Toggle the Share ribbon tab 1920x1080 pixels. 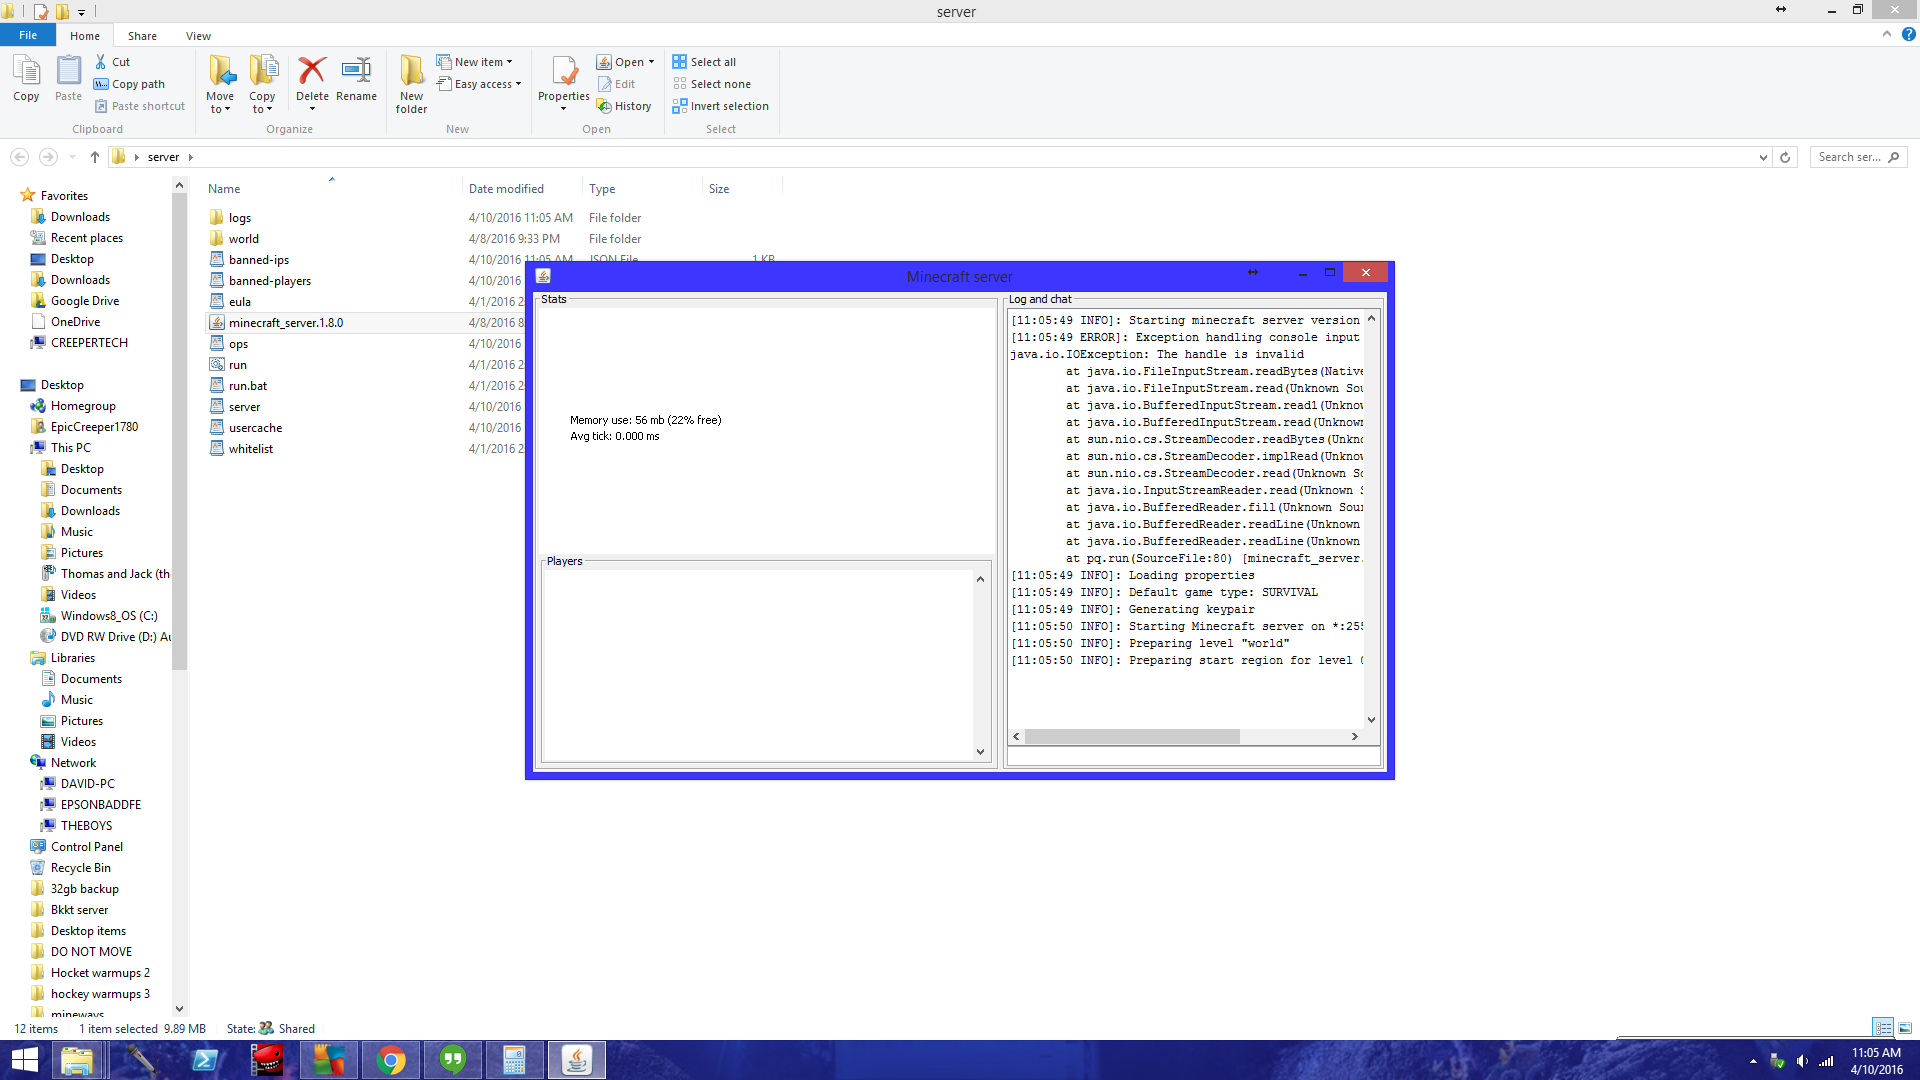[x=141, y=36]
